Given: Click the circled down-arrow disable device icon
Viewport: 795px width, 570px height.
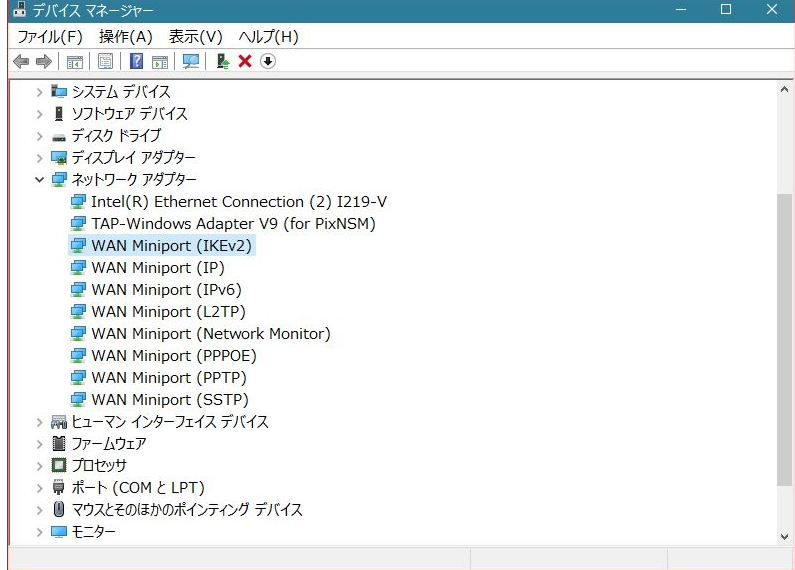Looking at the screenshot, I should [x=268, y=61].
